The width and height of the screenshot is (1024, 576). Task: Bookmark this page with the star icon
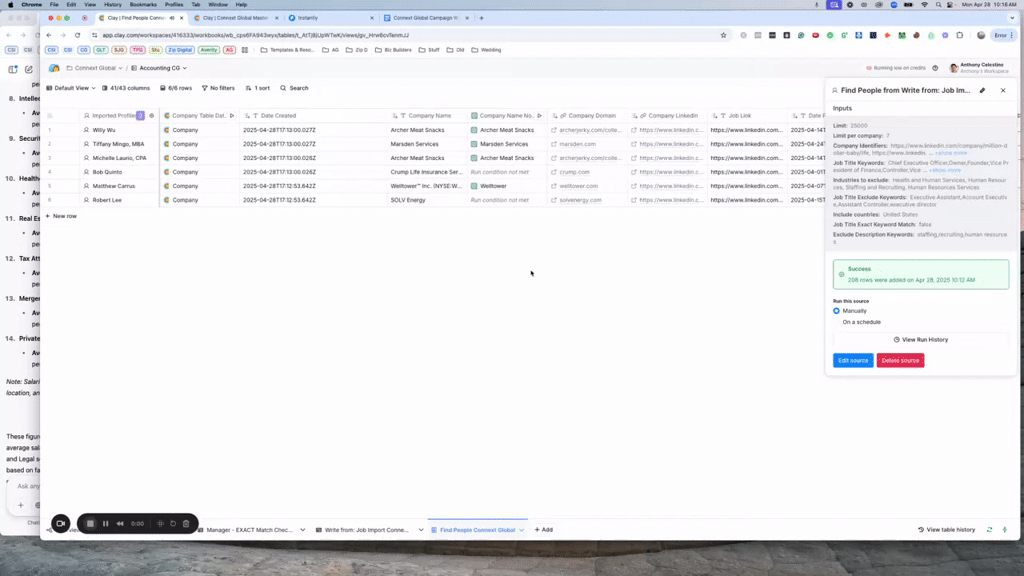[723, 35]
